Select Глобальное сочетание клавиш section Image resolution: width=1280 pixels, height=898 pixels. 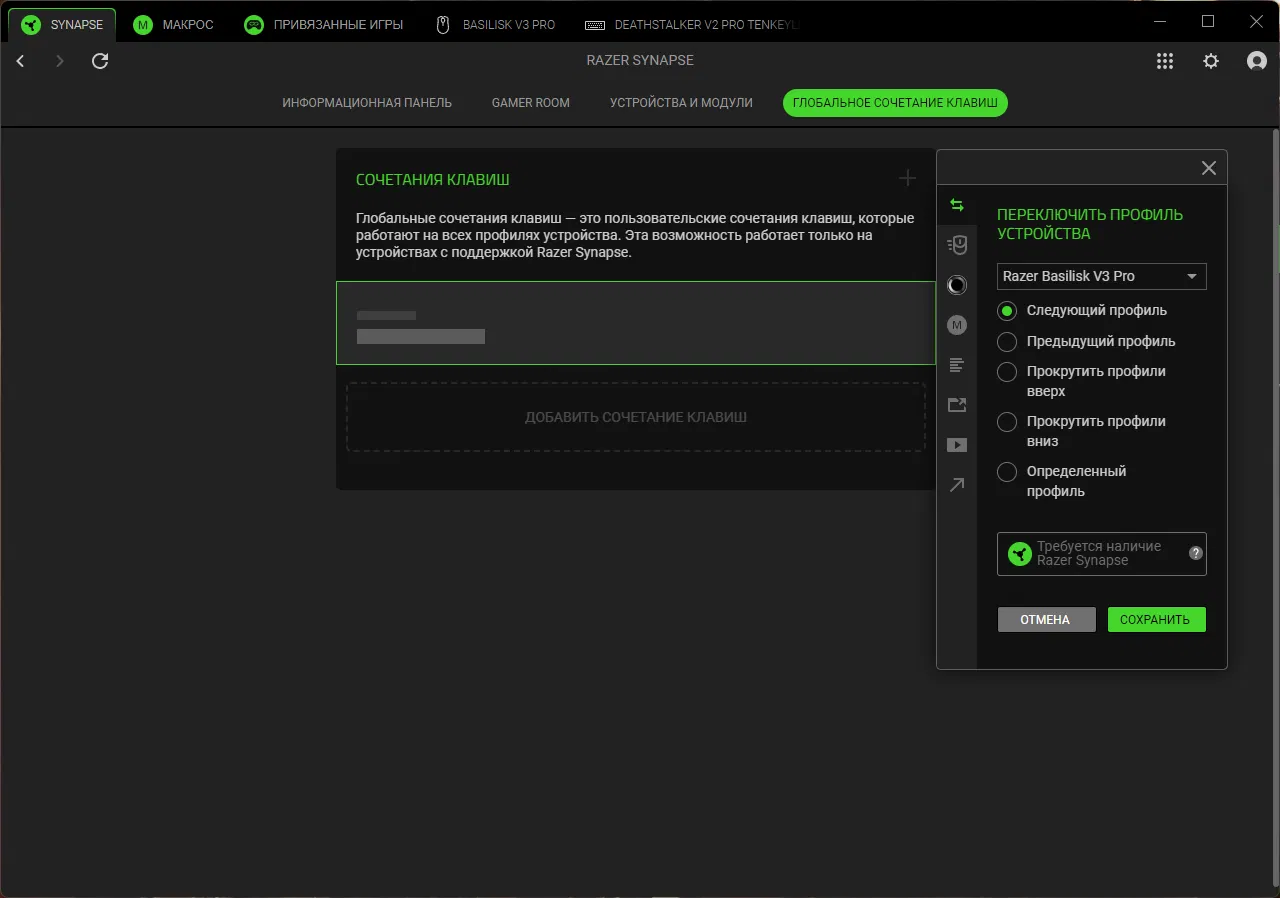click(x=895, y=103)
